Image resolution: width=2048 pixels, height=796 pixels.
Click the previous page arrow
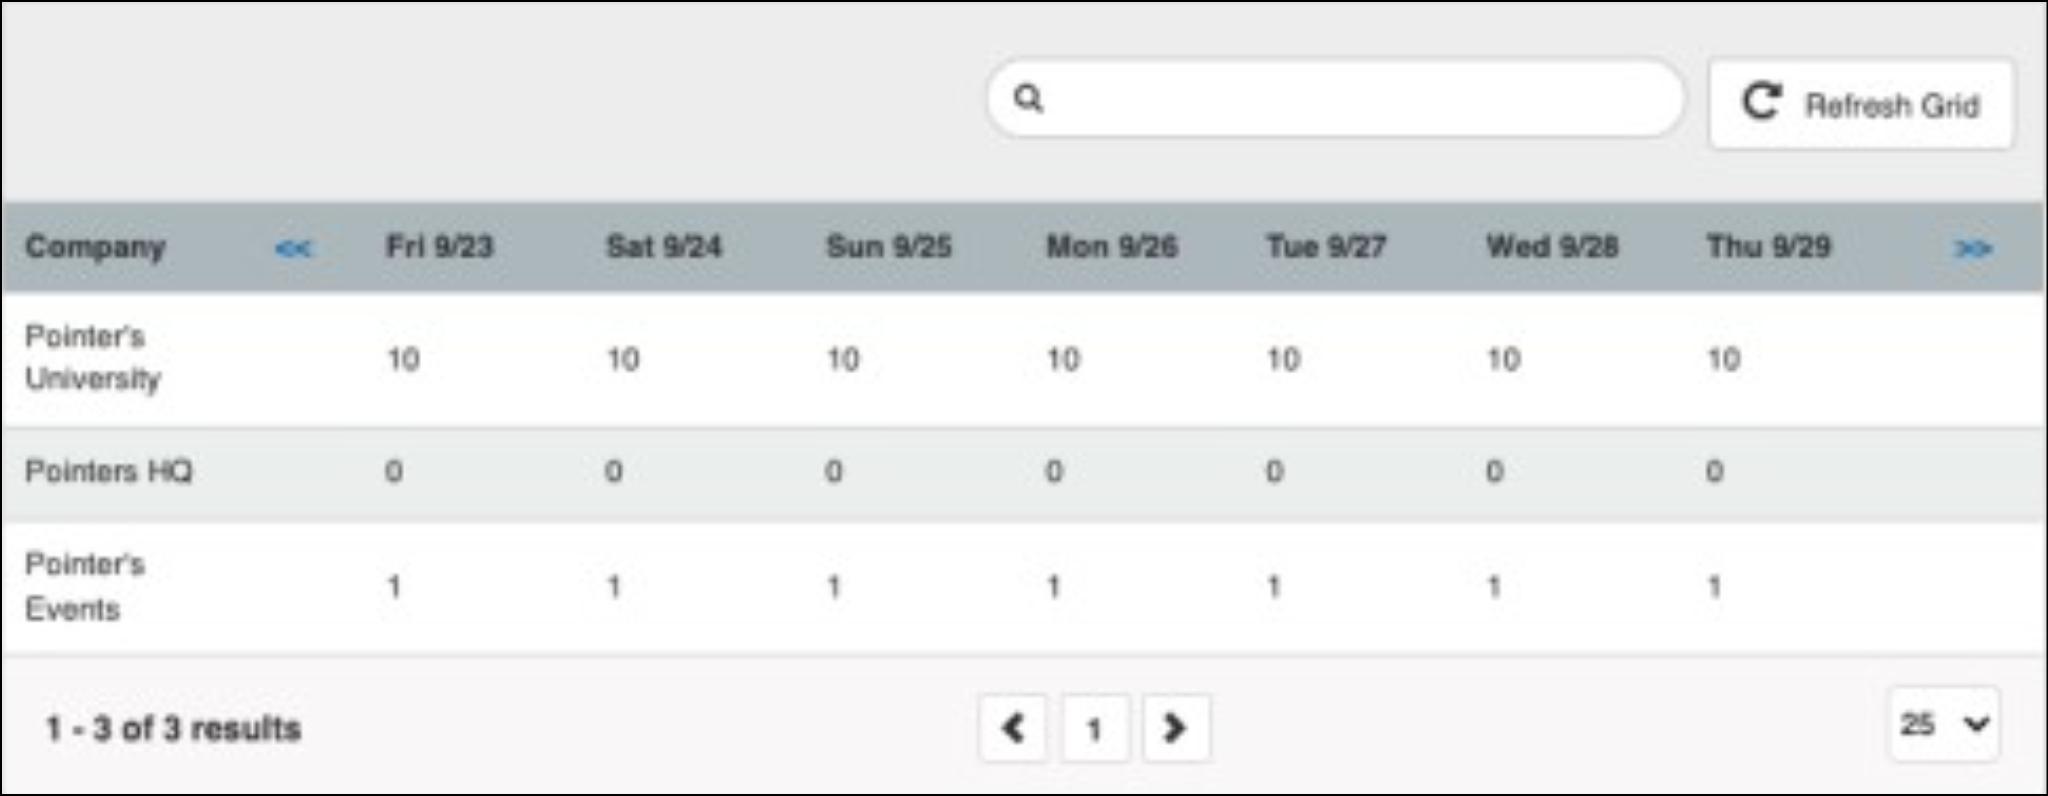[x=1013, y=728]
